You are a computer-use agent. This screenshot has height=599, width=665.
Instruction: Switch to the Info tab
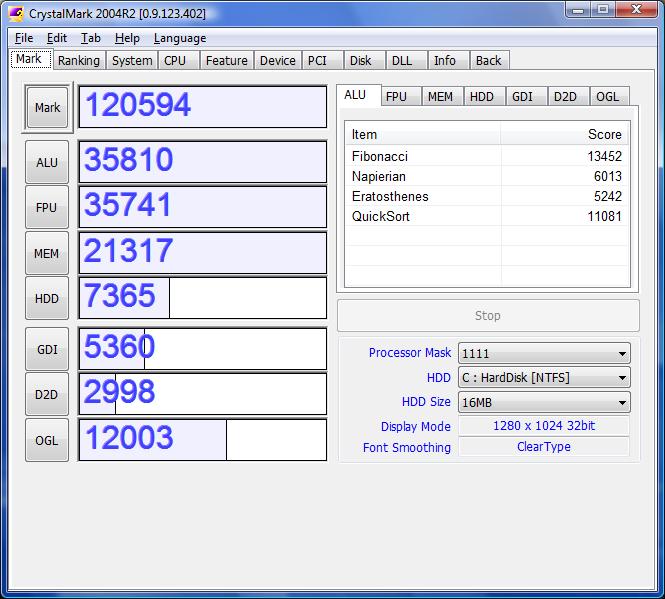coord(448,60)
